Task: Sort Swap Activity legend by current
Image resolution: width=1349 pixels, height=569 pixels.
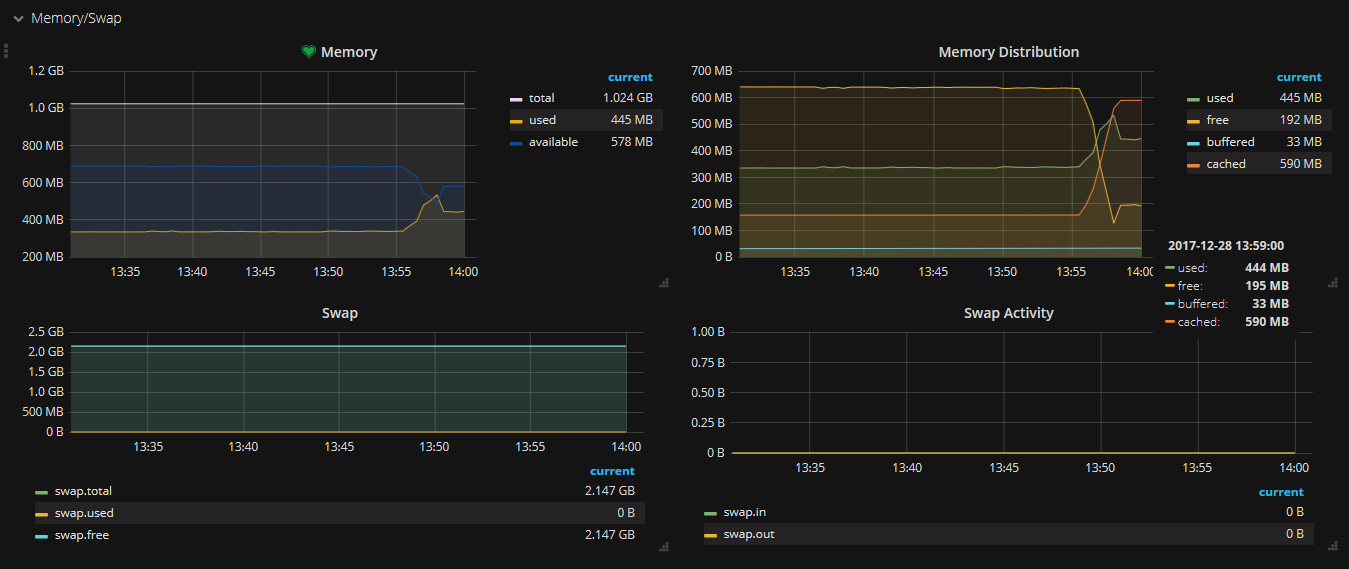Action: click(1281, 492)
